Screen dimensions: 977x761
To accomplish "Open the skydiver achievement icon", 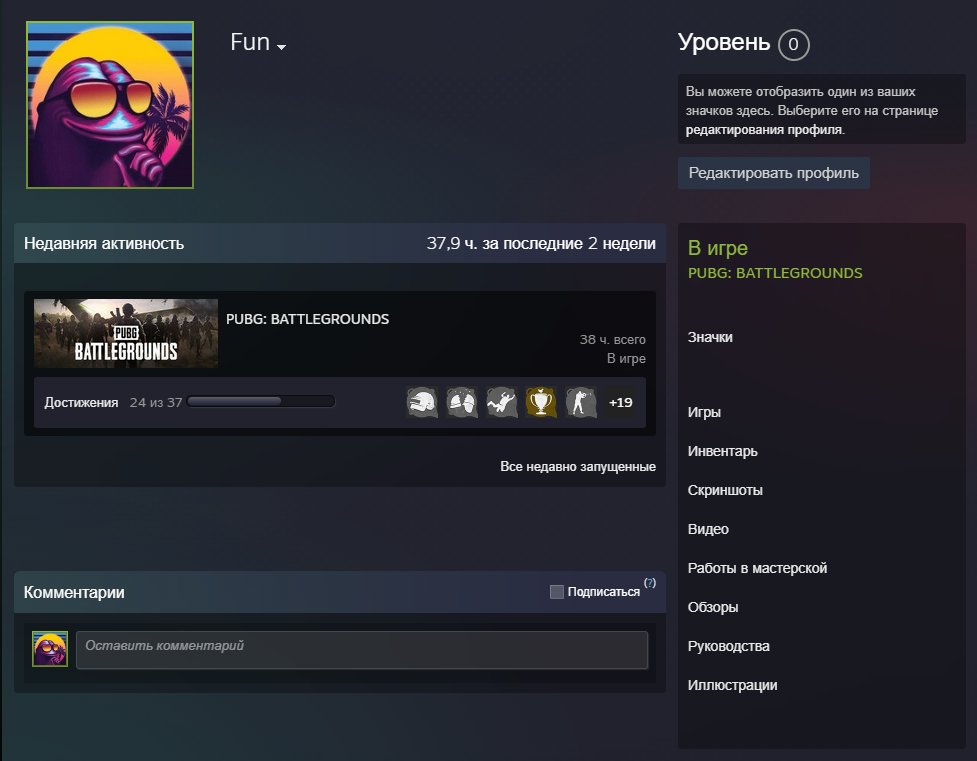I will (502, 402).
